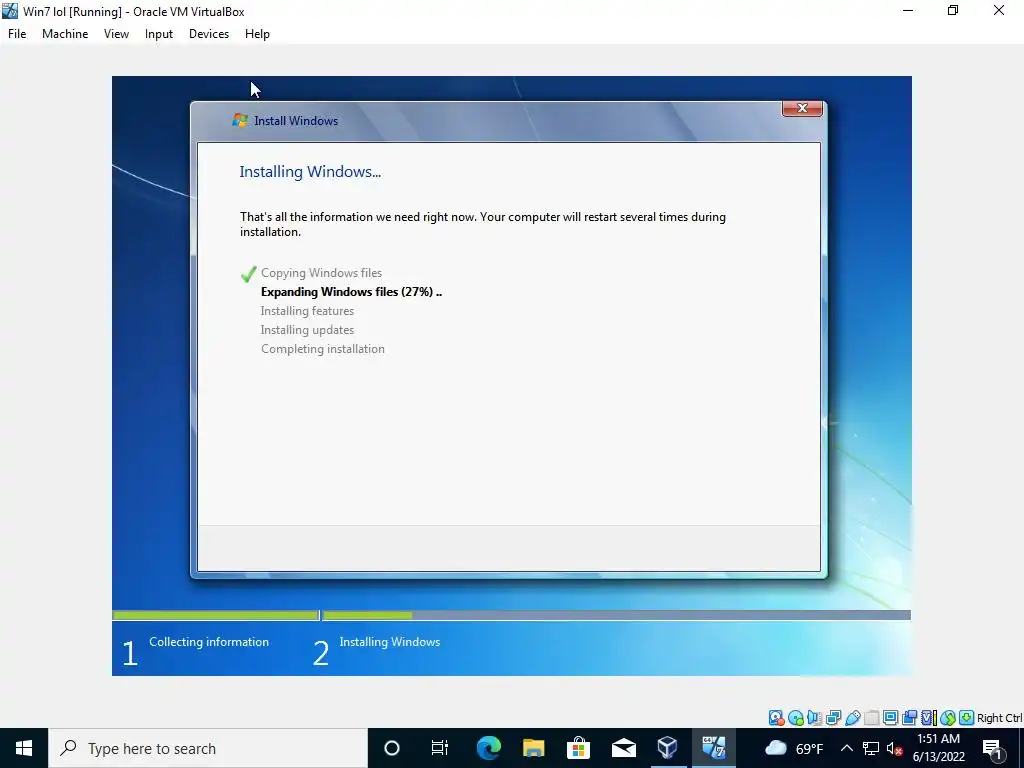Image resolution: width=1024 pixels, height=768 pixels.
Task: Click 'Collecting information' stage label
Action: [209, 642]
